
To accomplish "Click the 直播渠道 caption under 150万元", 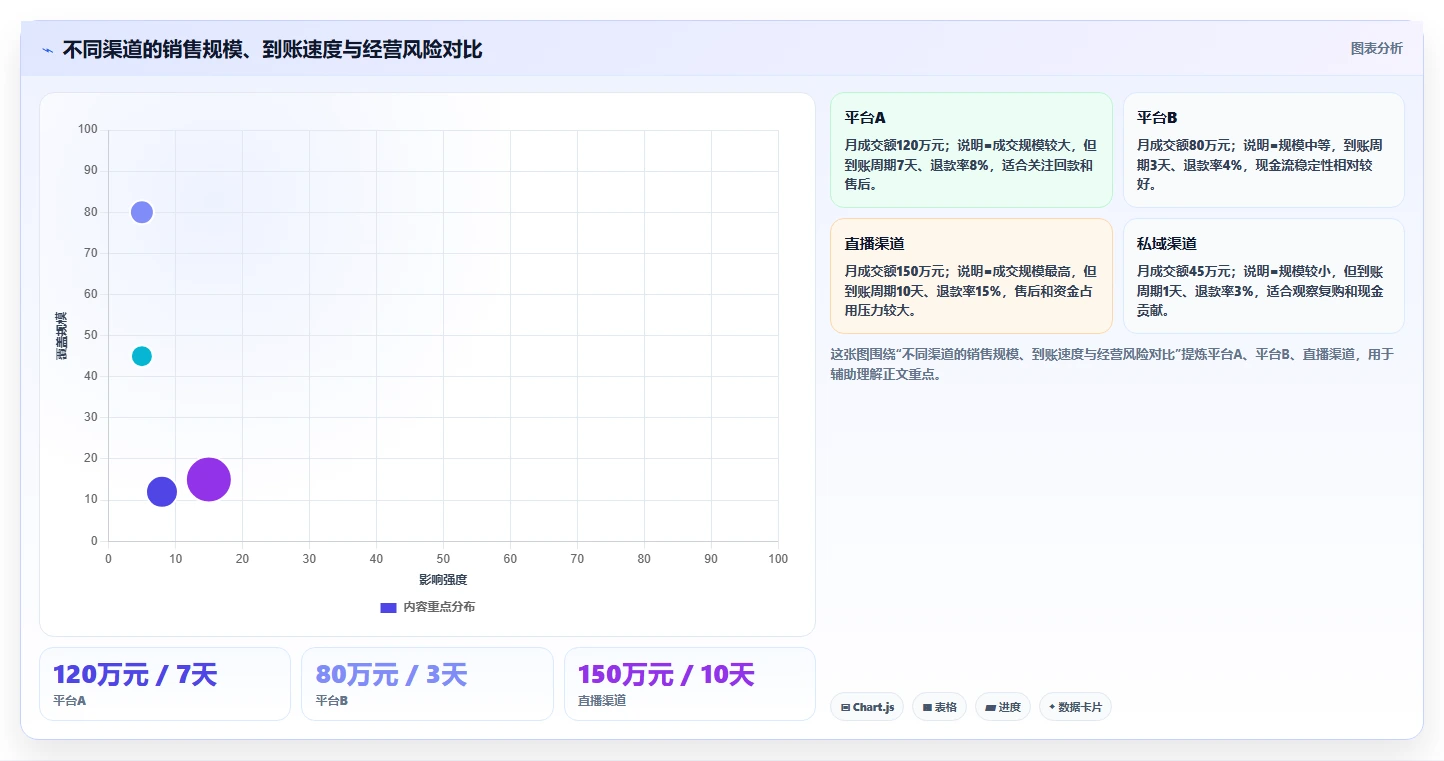I will click(x=602, y=701).
